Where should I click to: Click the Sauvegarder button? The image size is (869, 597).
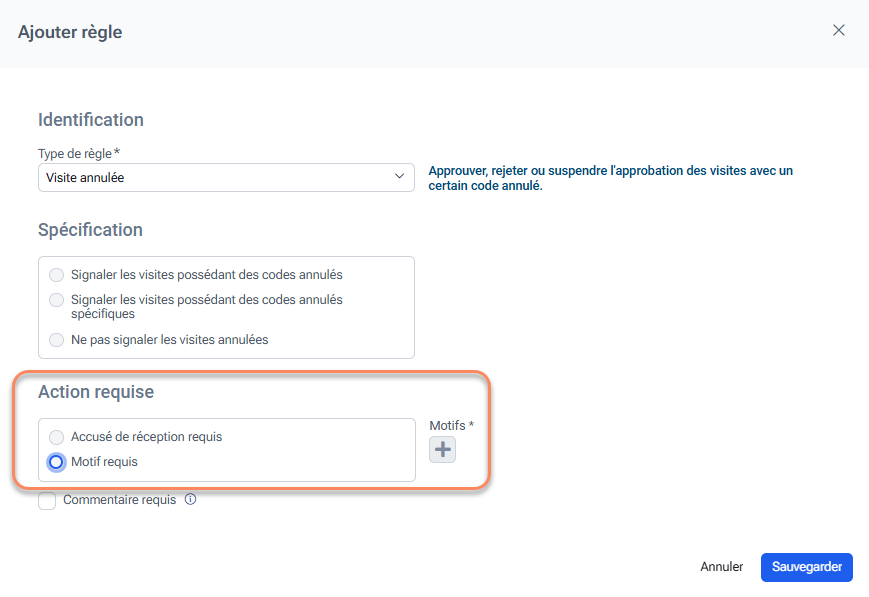click(x=806, y=567)
